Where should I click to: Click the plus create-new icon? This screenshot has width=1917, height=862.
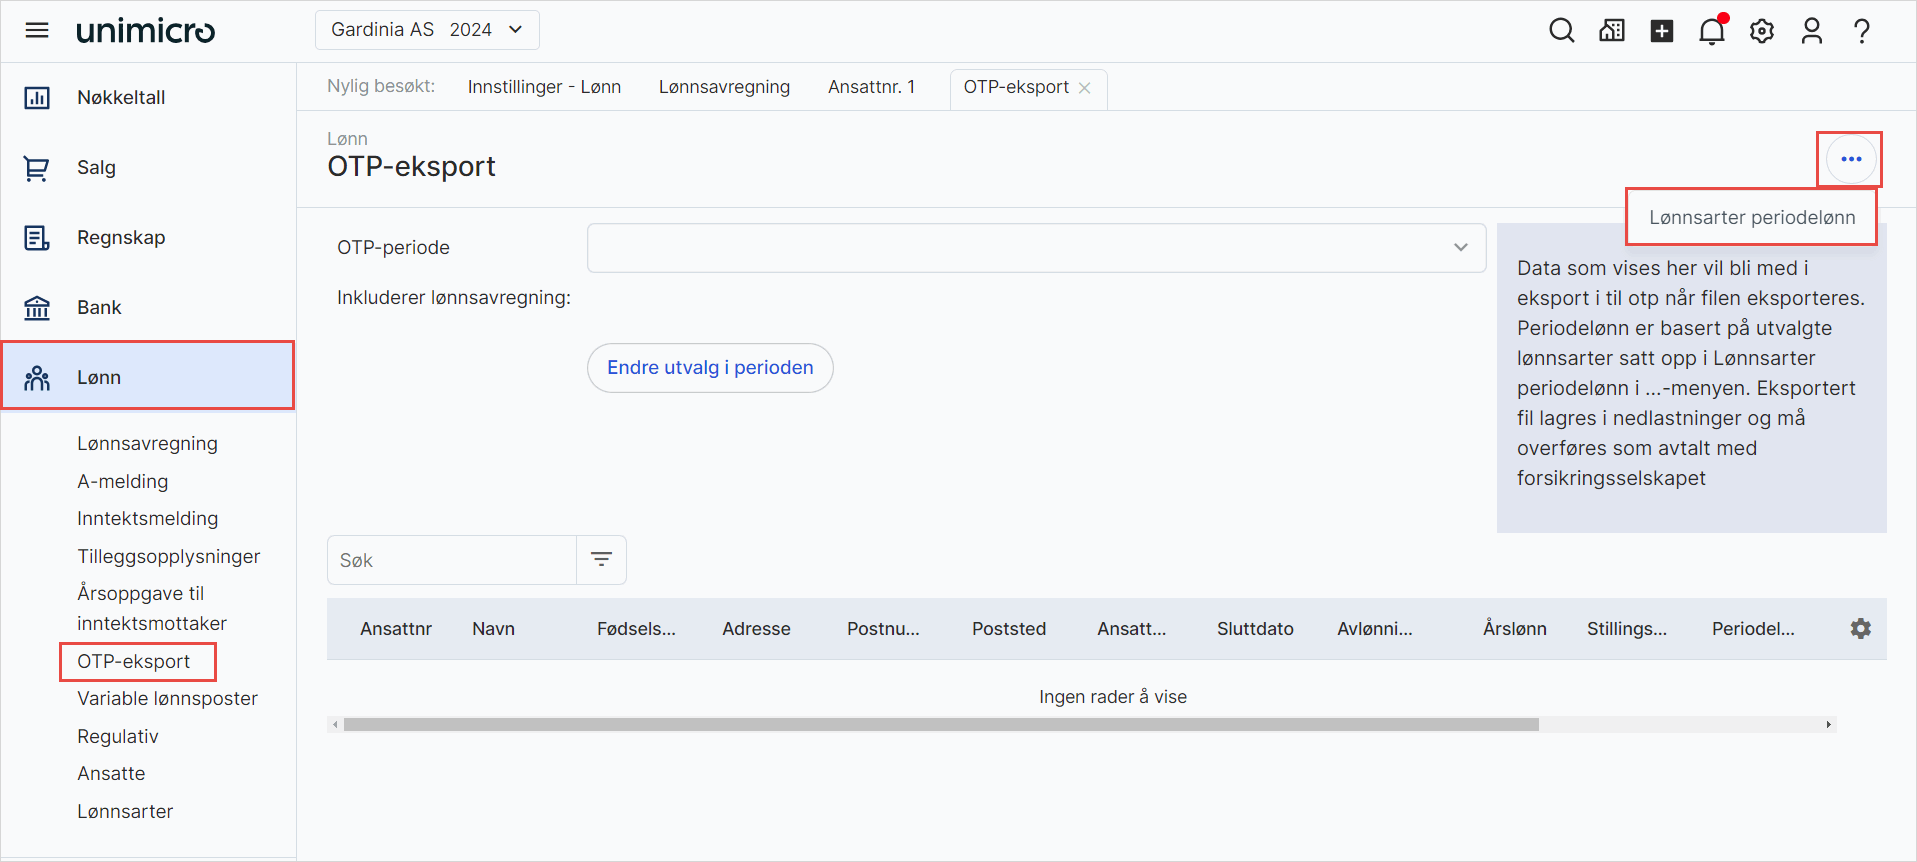[x=1661, y=31]
